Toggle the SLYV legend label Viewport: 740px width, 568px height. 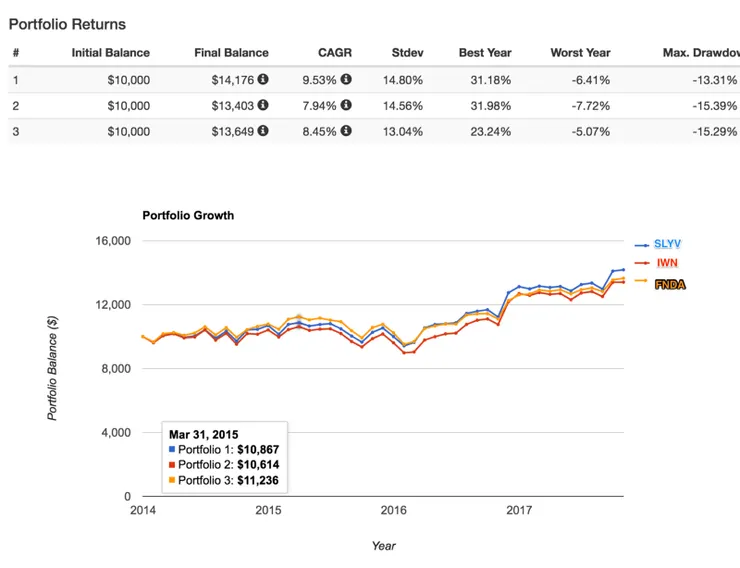[668, 244]
